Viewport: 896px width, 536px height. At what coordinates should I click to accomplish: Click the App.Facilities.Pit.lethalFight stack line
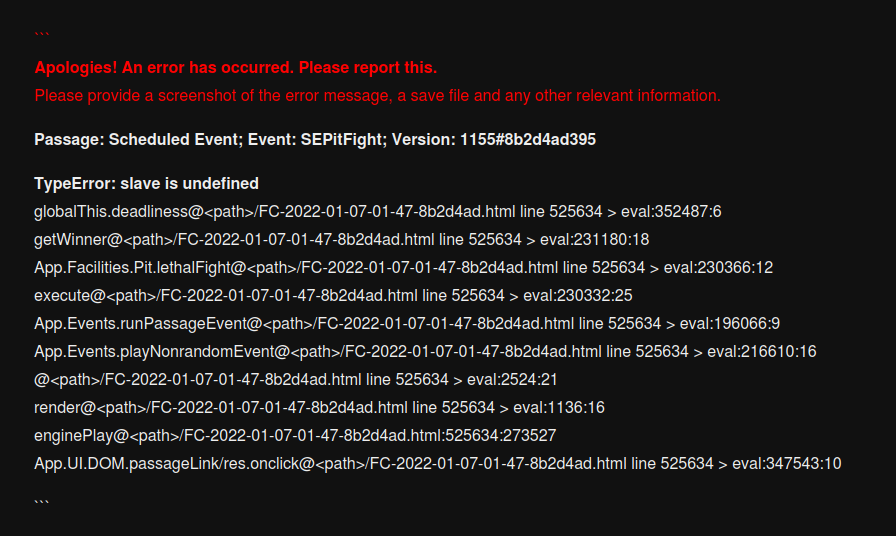point(403,268)
